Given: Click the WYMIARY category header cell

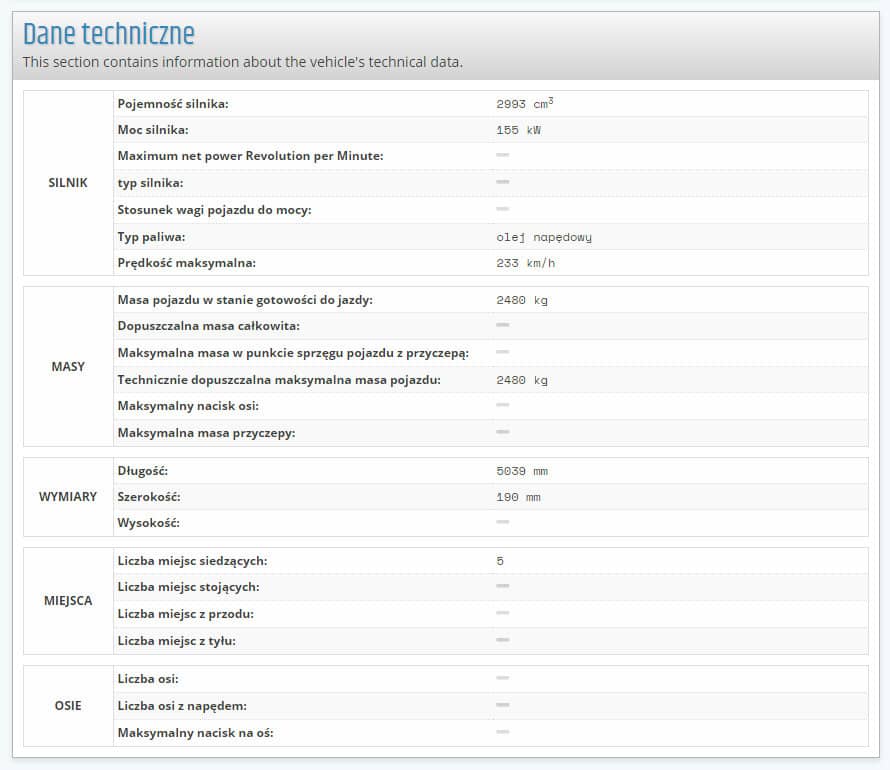Looking at the screenshot, I should pos(68,497).
